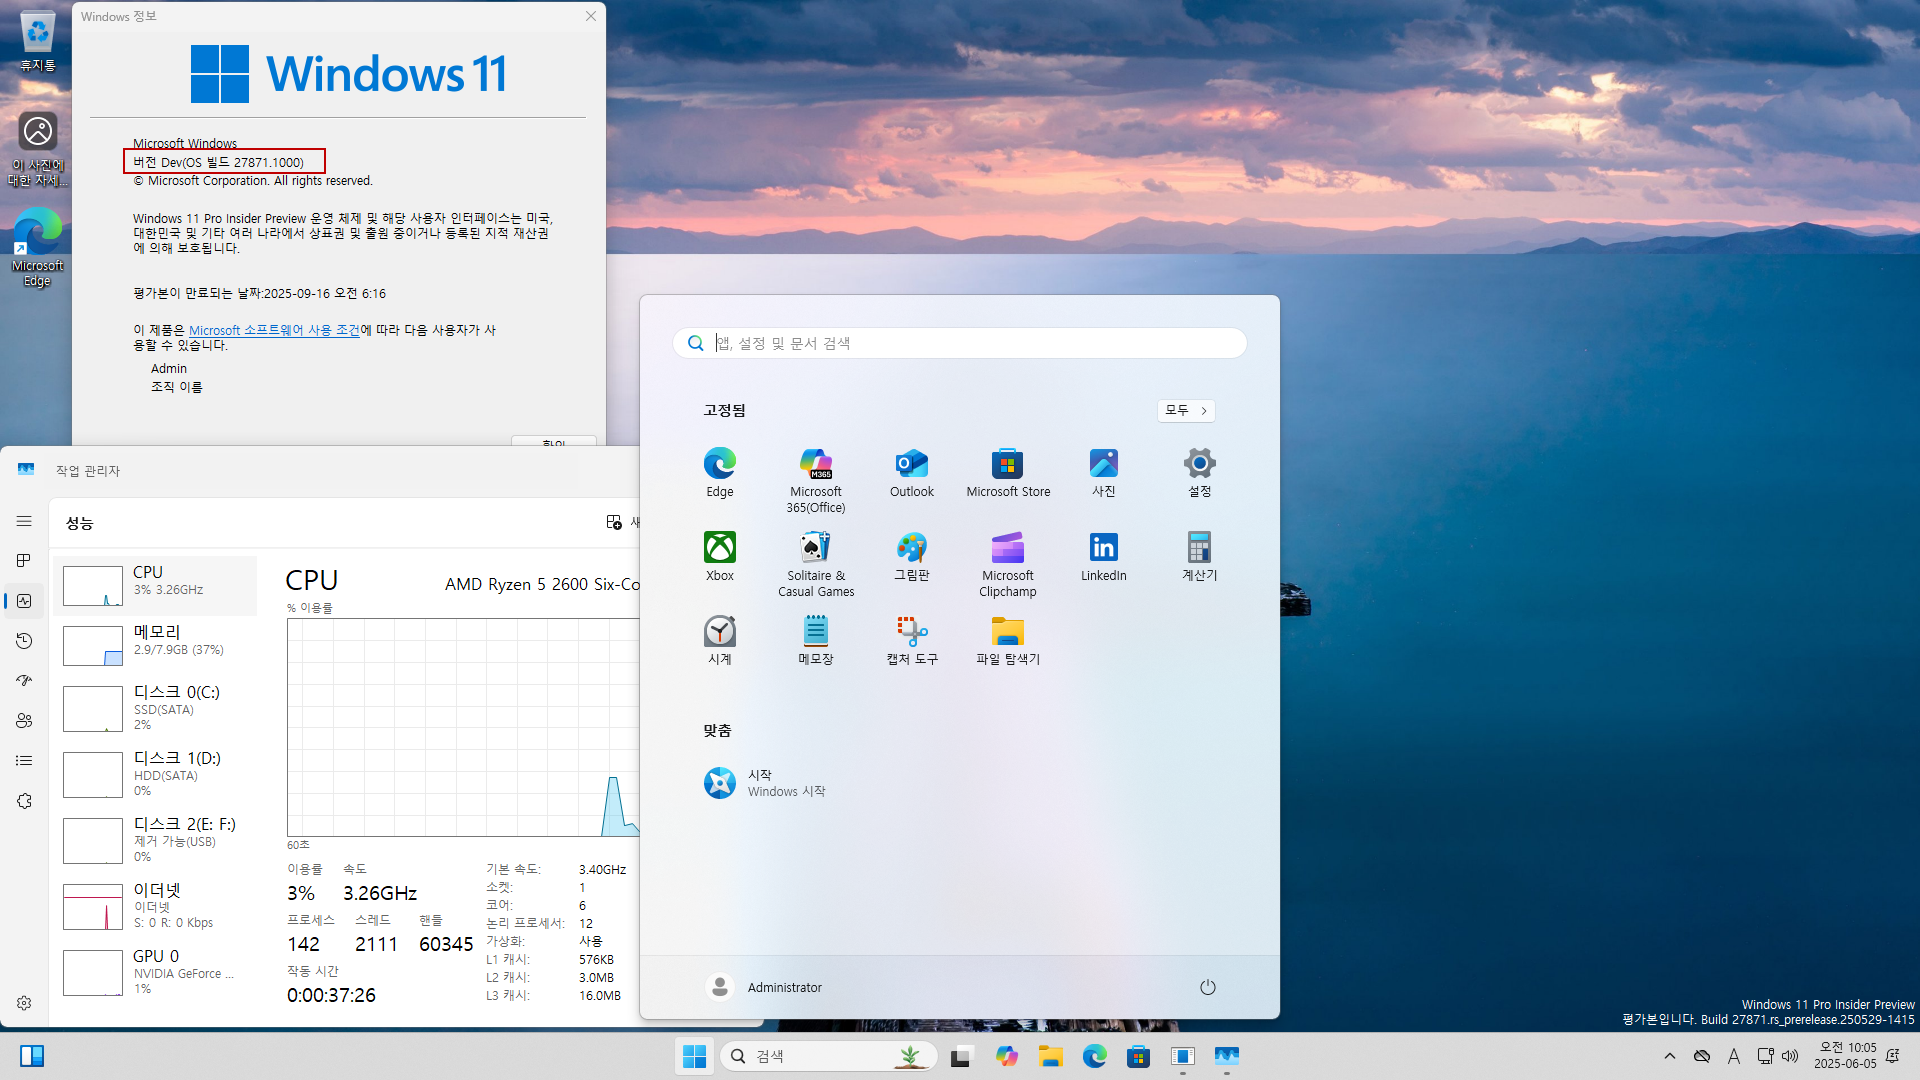The height and width of the screenshot is (1080, 1920).
Task: Launch 캡처 도구 (Snipping Tool)
Action: [912, 641]
